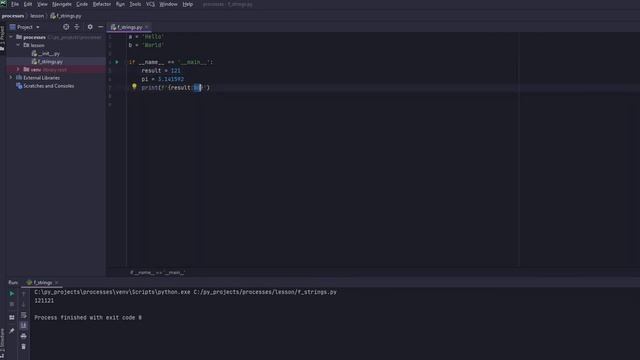640x360 pixels.
Task: Click the python.exe command line in console
Action: [x=186, y=292]
